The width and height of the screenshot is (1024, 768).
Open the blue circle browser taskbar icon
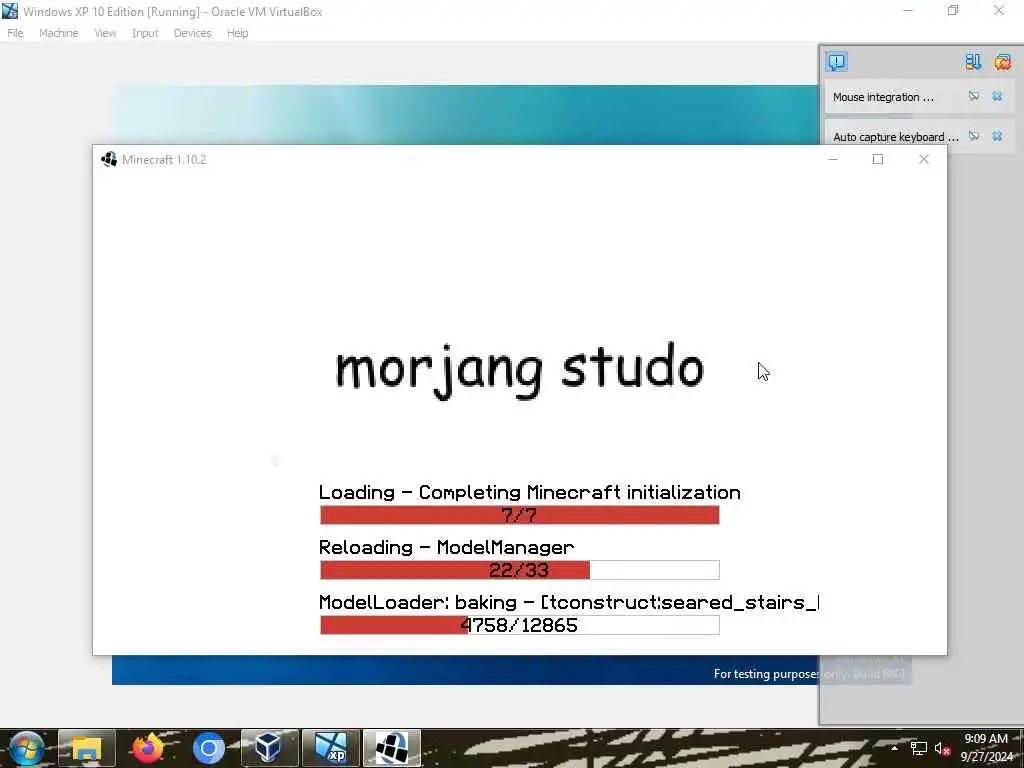pos(208,748)
